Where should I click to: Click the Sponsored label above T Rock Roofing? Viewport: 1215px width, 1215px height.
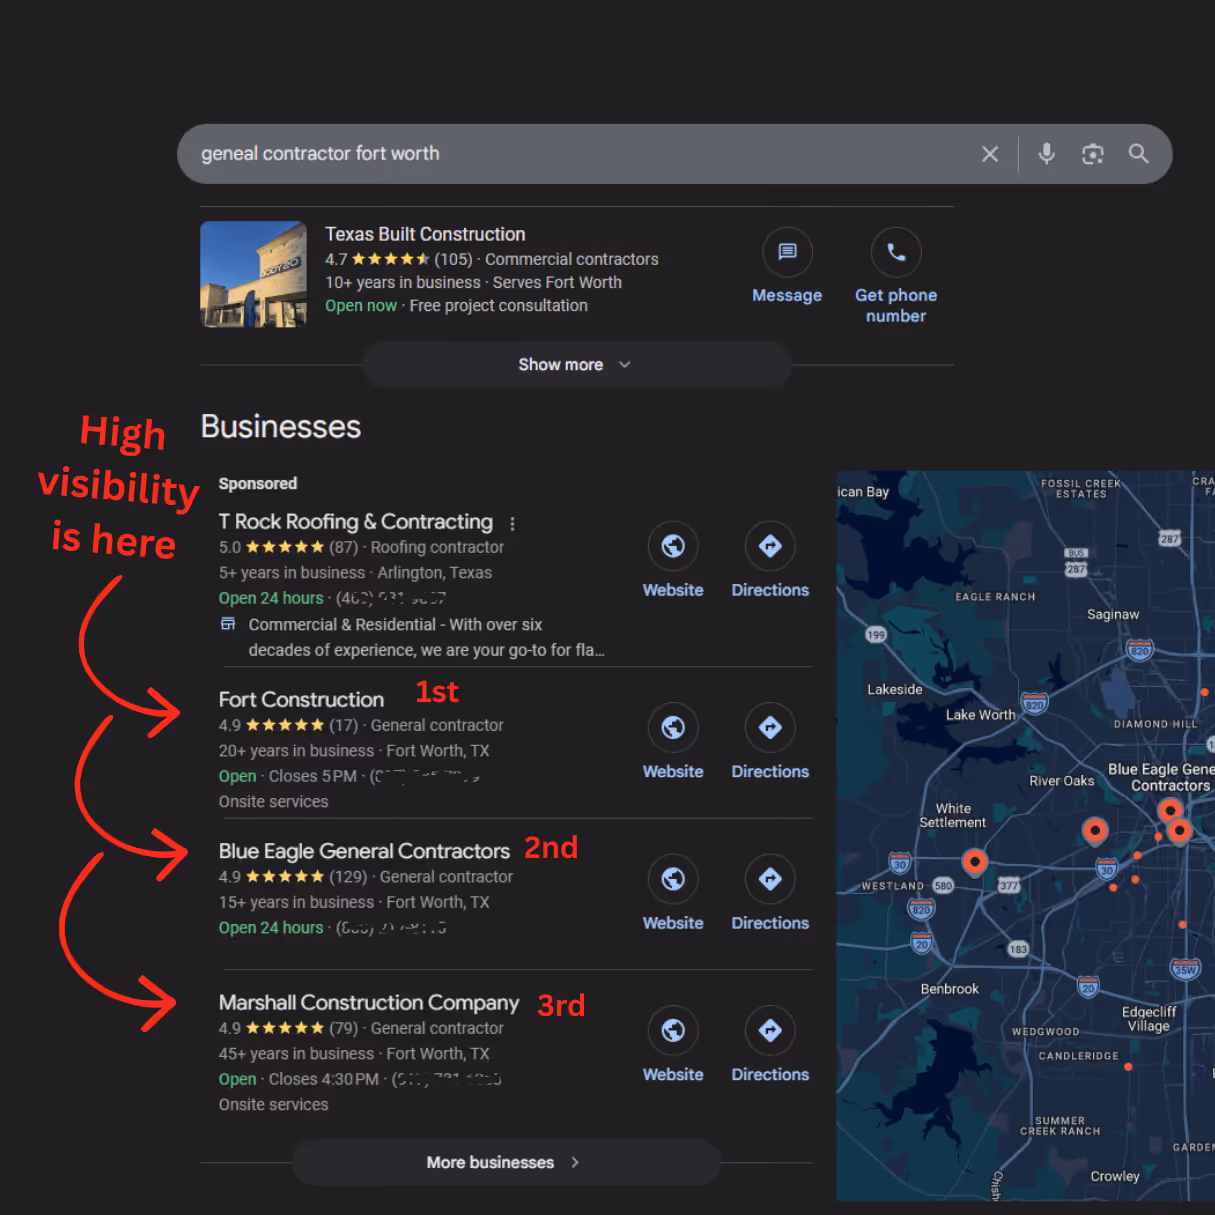click(x=258, y=484)
